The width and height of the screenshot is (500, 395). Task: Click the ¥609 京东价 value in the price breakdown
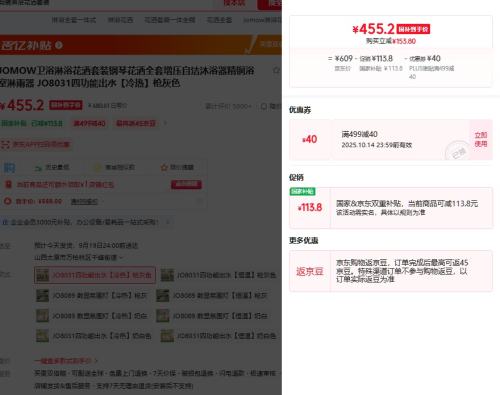pos(343,59)
